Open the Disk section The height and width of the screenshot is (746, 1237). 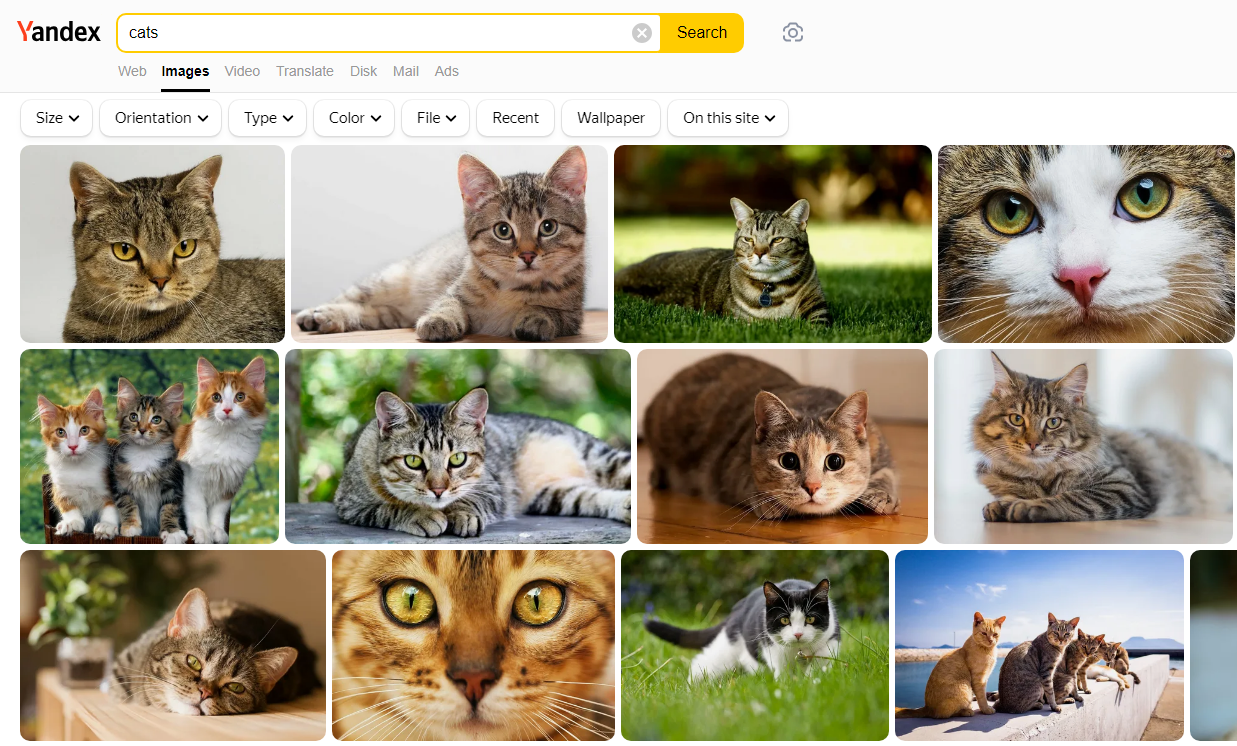click(x=363, y=71)
